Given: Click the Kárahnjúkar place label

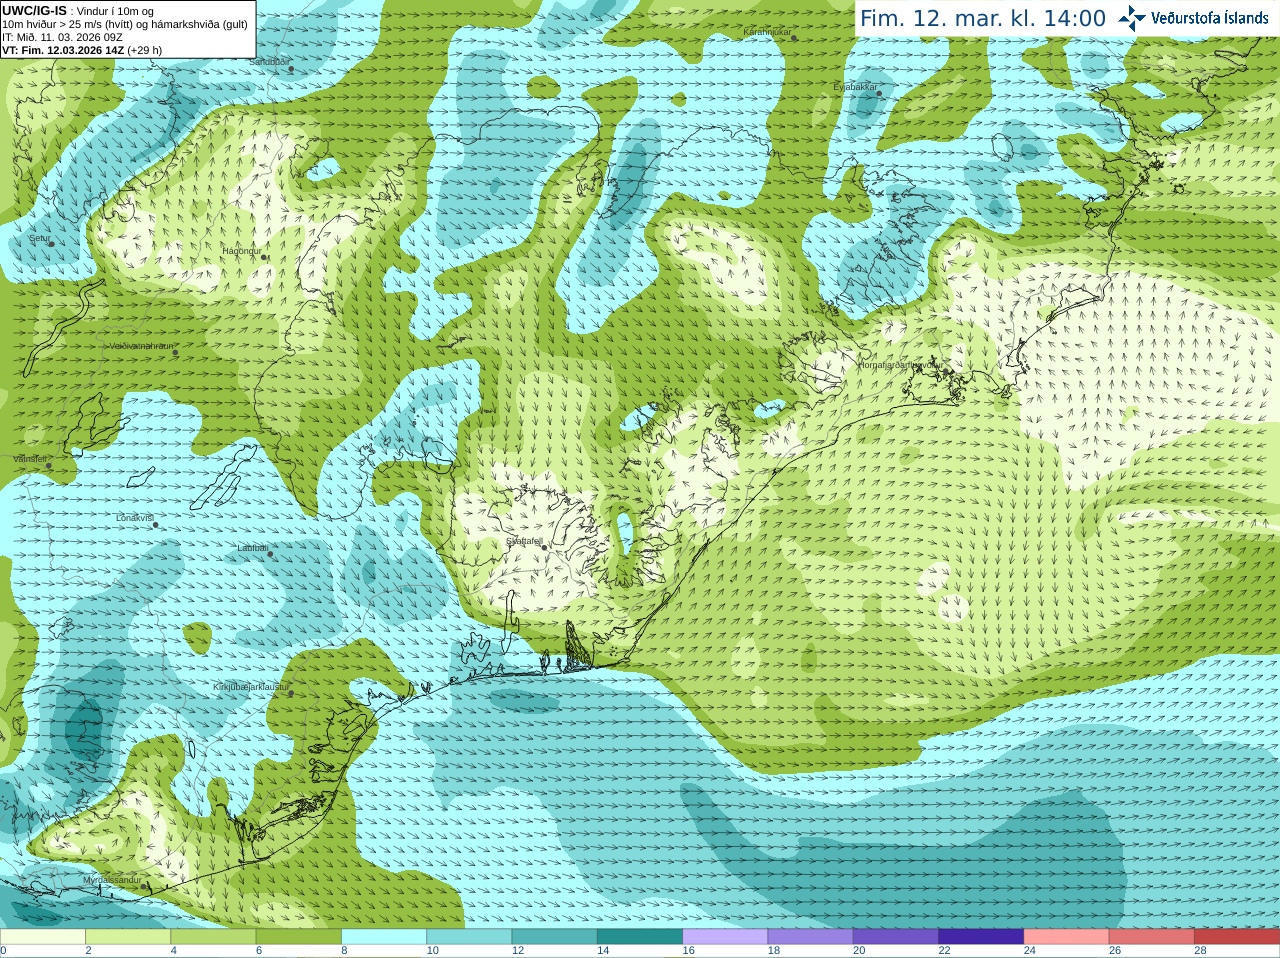Looking at the screenshot, I should point(767,32).
